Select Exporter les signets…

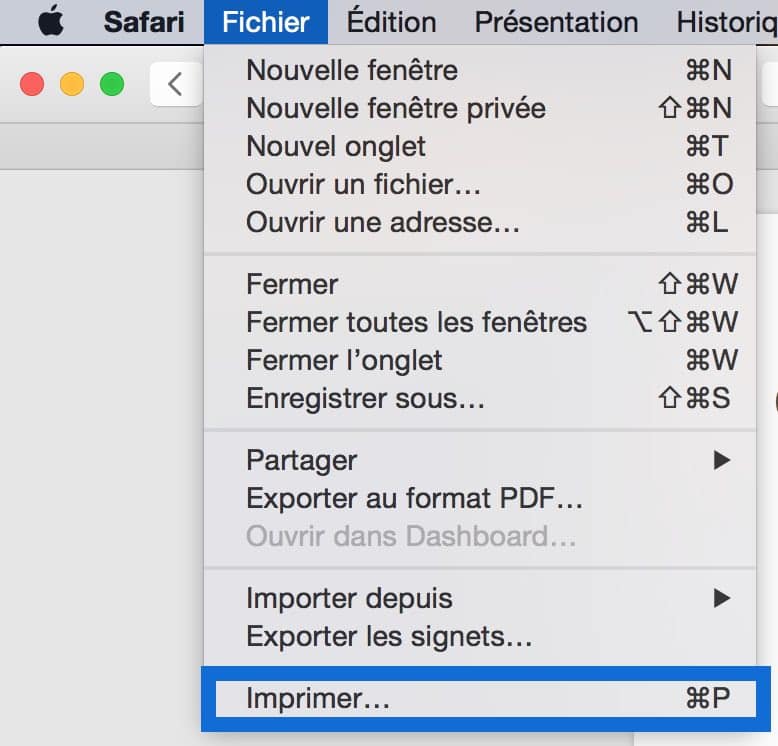(x=480, y=636)
